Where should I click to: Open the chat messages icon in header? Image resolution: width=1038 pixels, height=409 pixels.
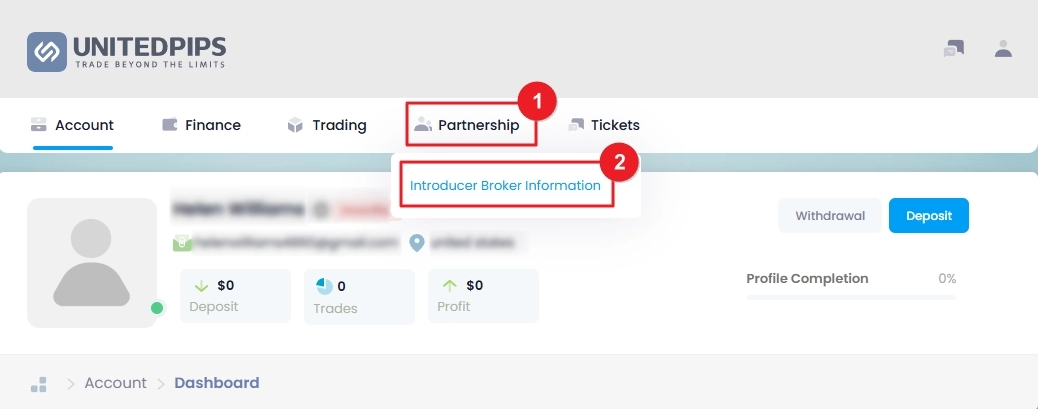click(954, 49)
